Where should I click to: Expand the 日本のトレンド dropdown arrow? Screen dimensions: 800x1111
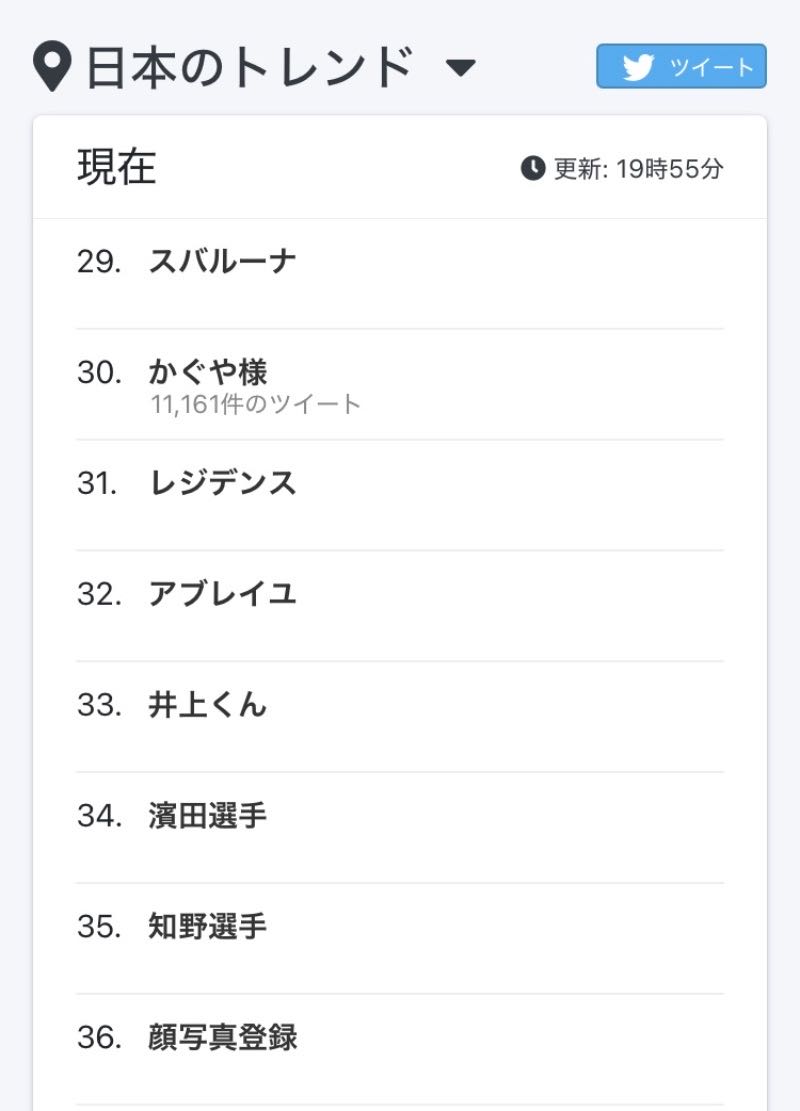(x=460, y=69)
